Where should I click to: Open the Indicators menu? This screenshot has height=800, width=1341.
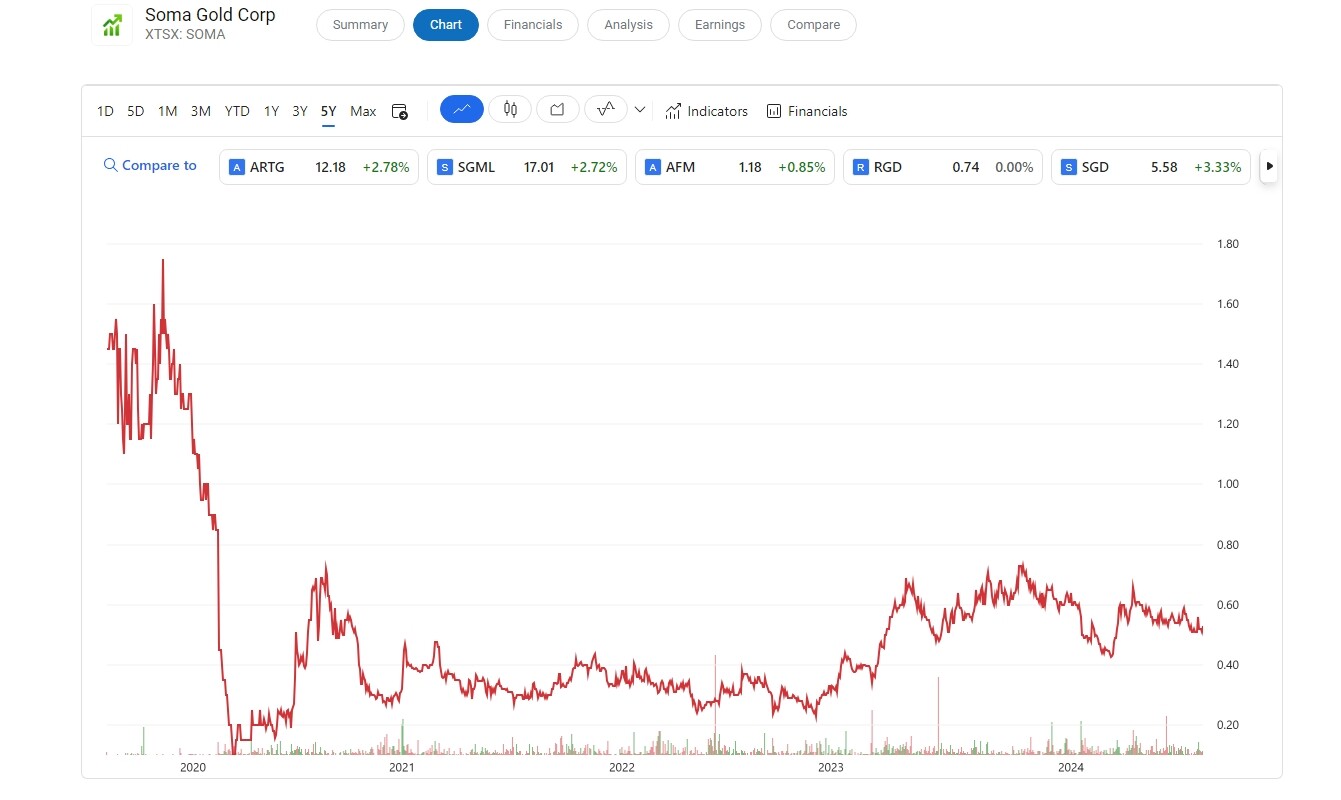pos(707,111)
